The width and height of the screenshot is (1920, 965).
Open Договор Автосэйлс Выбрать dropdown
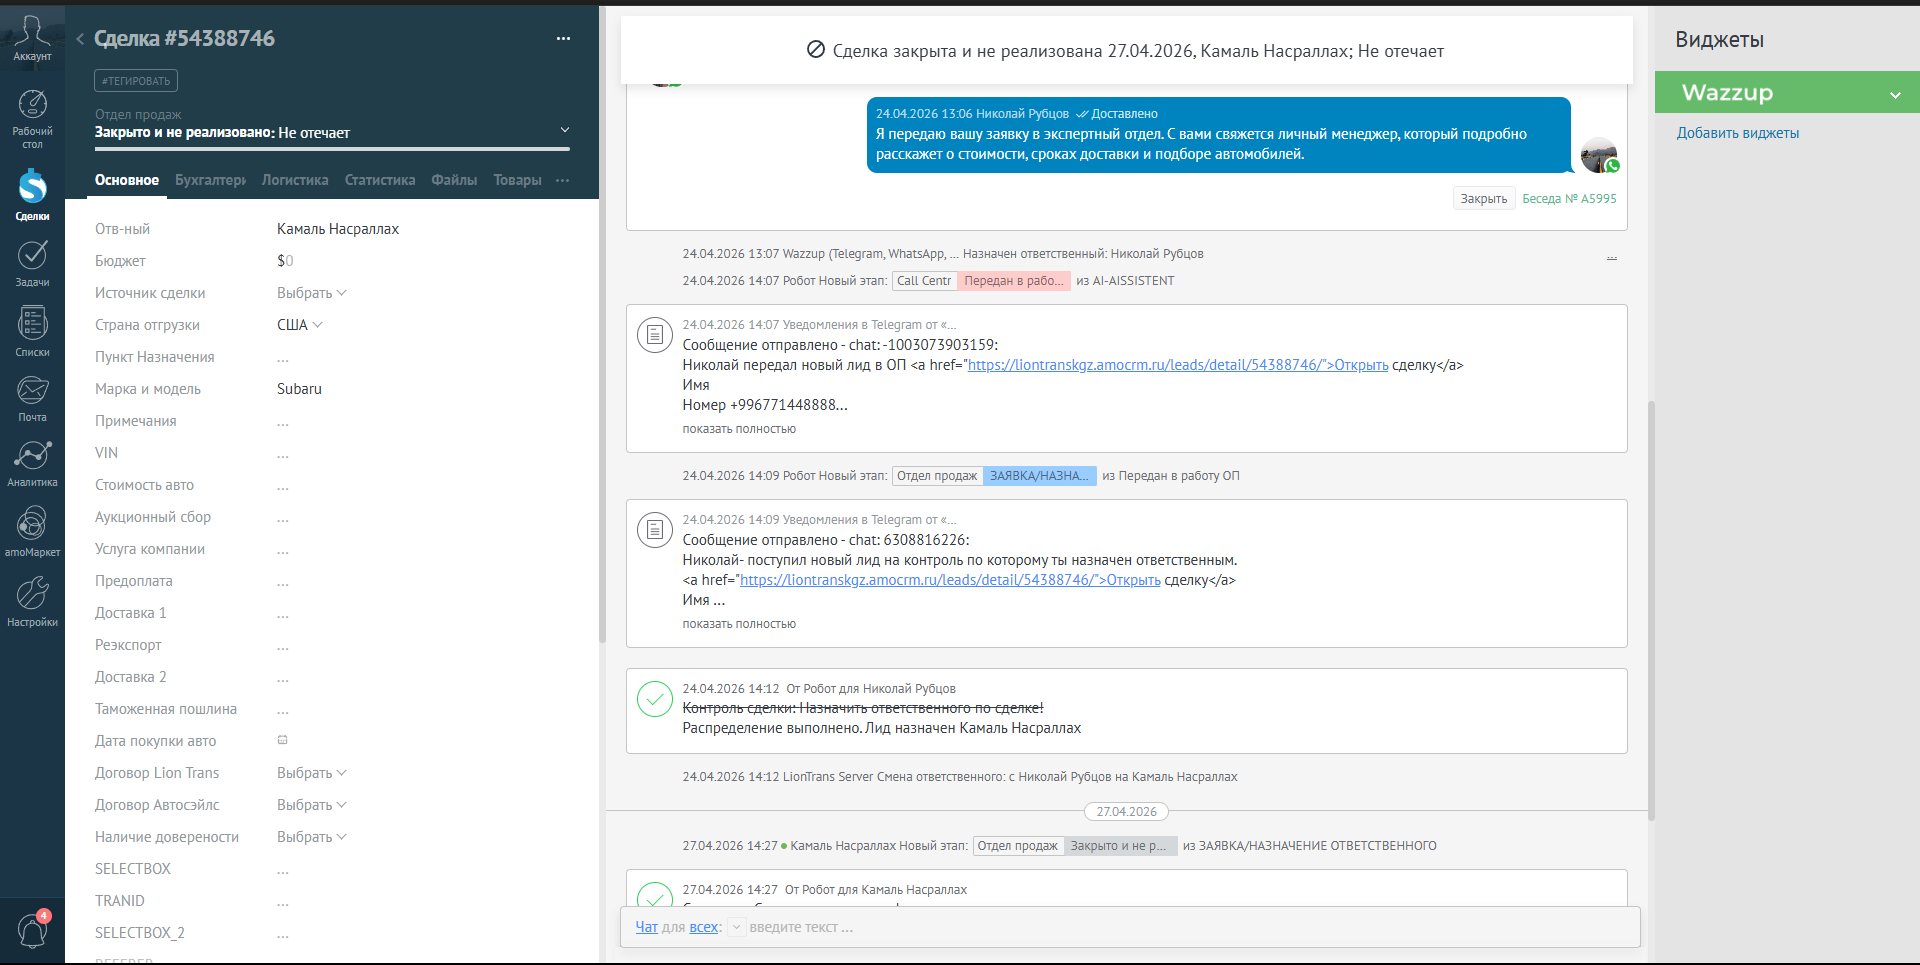[x=312, y=805]
